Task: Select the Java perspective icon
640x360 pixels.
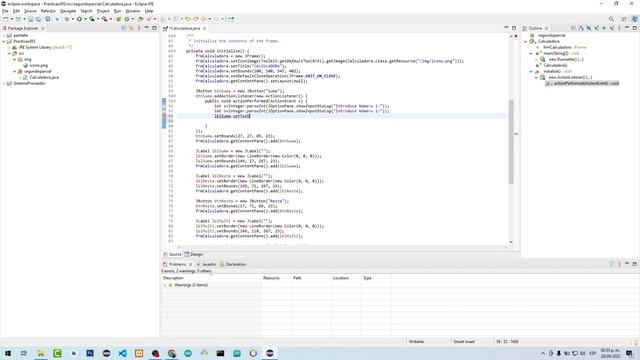Action: click(634, 19)
